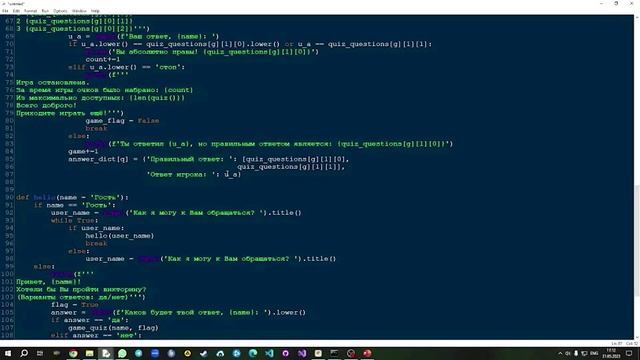Click 'game_flag = False' code line
Screen dimensions: 640x360
(122, 121)
